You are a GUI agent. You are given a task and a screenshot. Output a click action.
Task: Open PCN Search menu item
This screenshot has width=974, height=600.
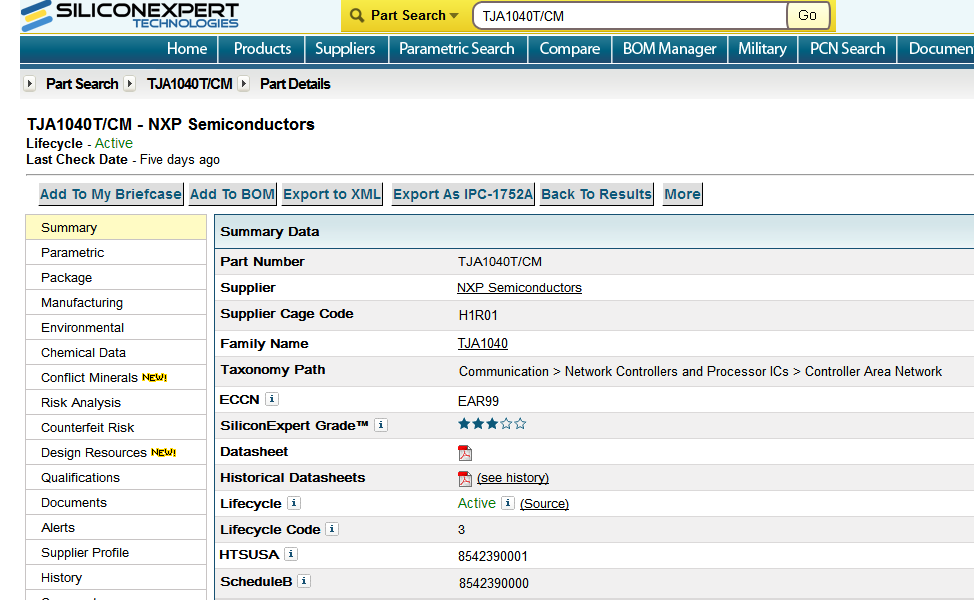[847, 48]
